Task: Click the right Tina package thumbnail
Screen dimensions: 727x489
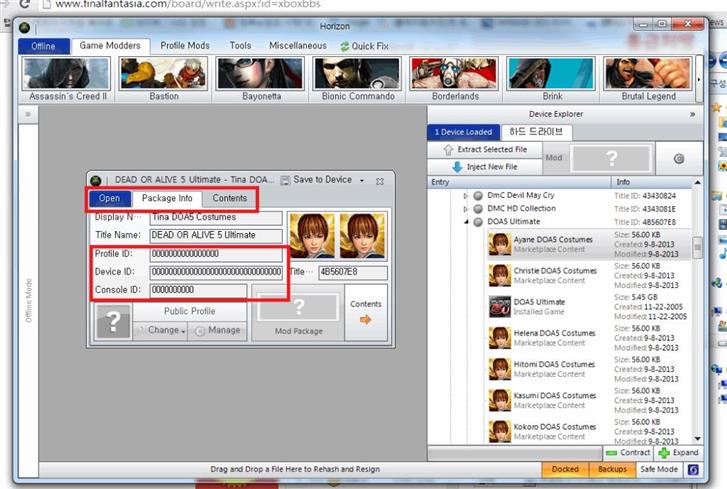Action: point(362,235)
